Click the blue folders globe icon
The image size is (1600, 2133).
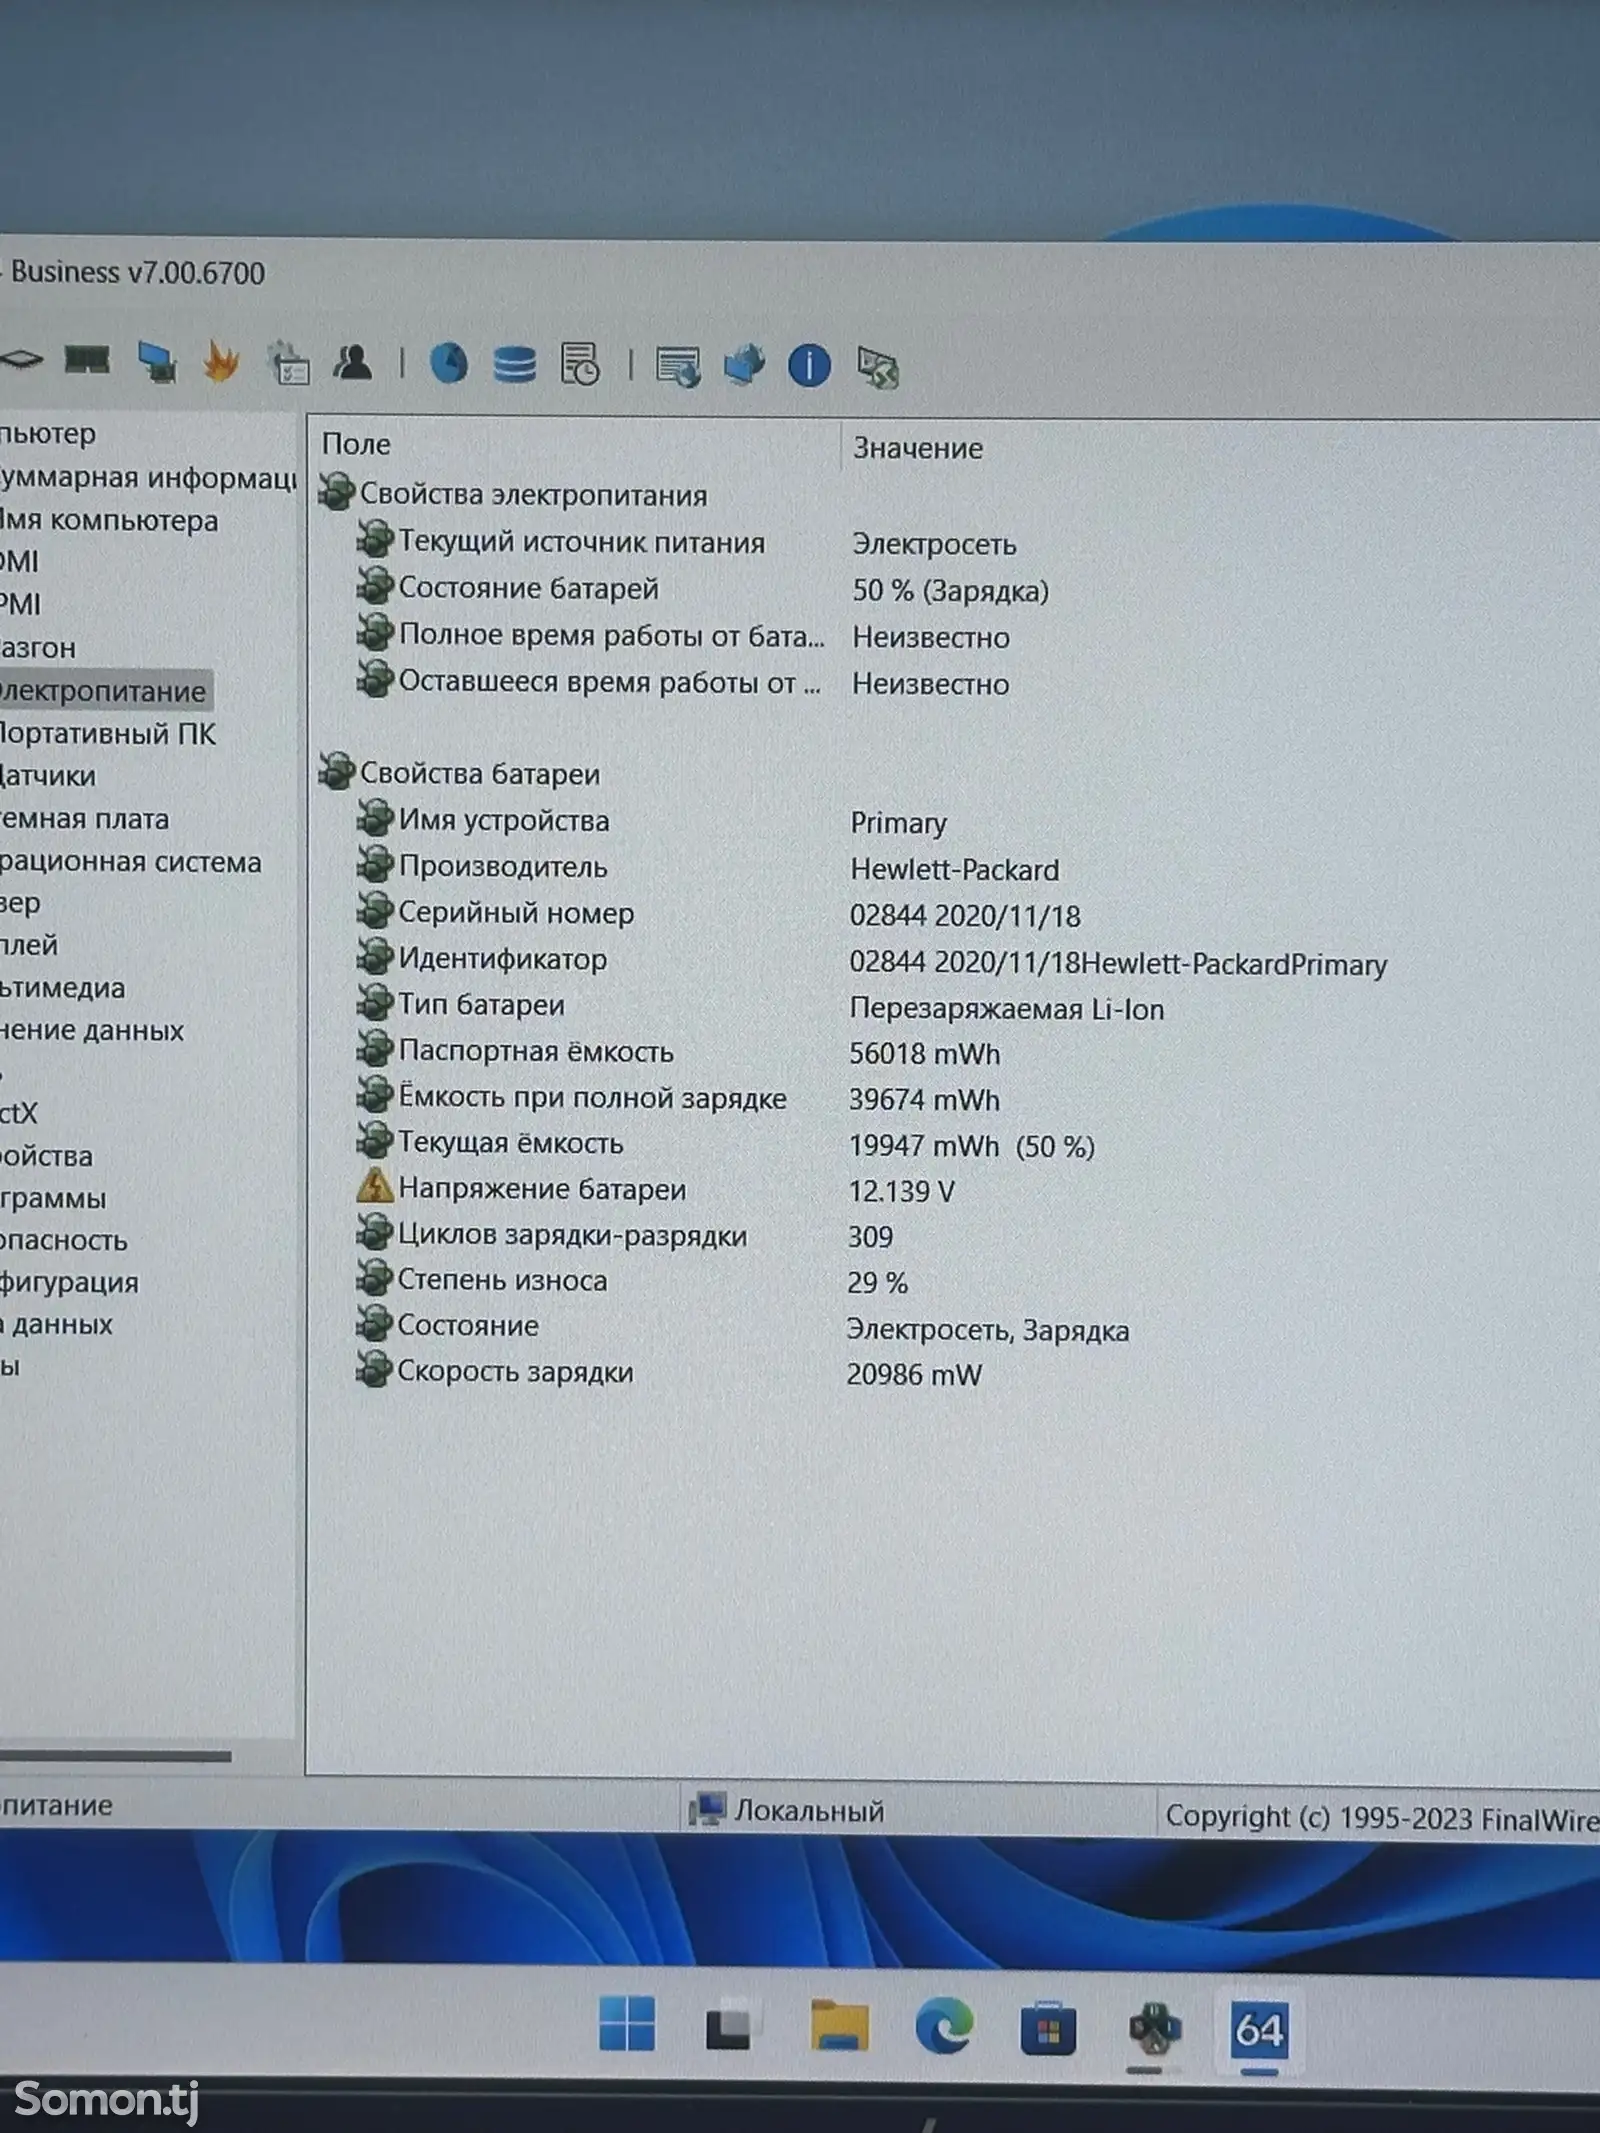(744, 365)
